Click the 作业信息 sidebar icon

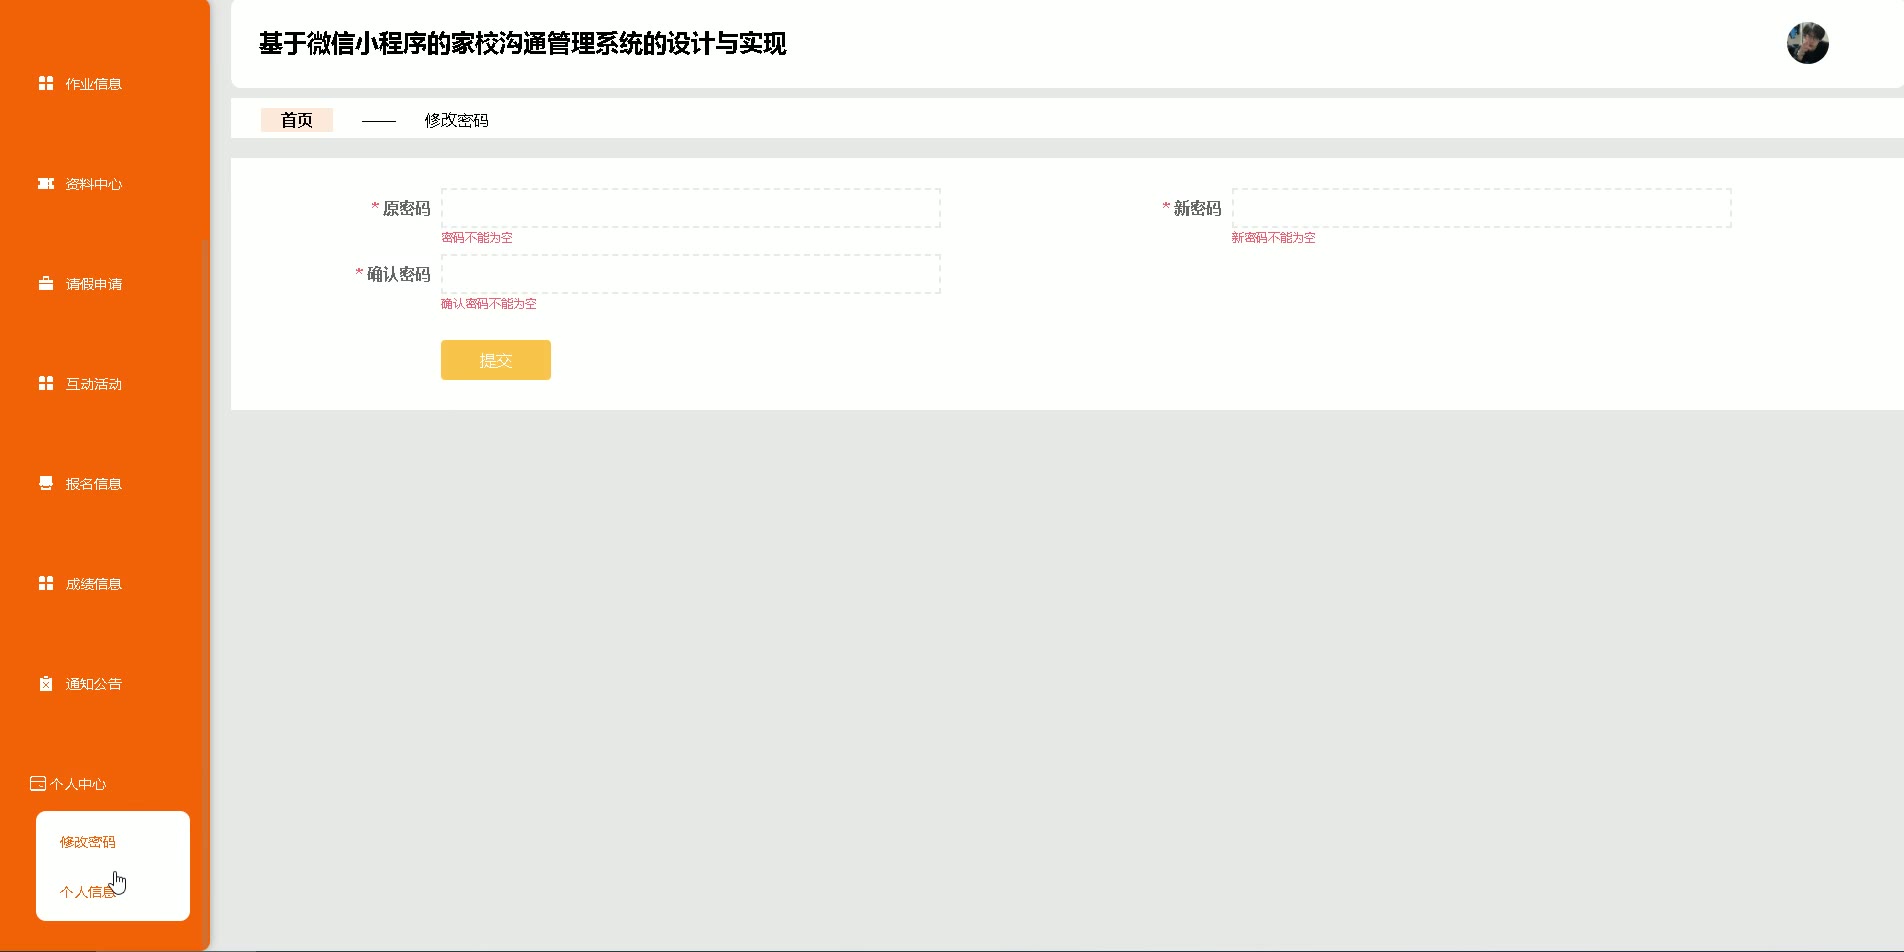[x=46, y=83]
